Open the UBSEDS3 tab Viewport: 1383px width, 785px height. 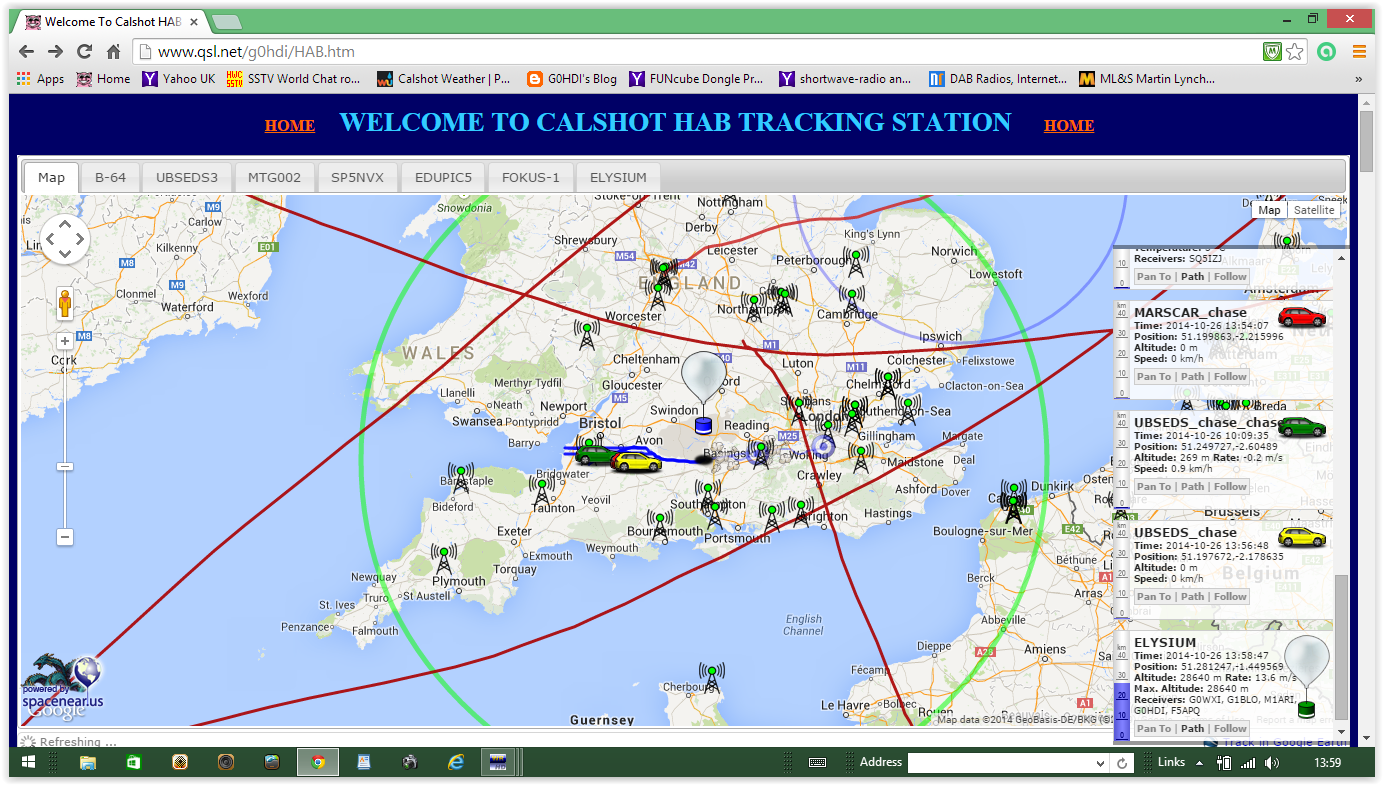click(x=187, y=177)
